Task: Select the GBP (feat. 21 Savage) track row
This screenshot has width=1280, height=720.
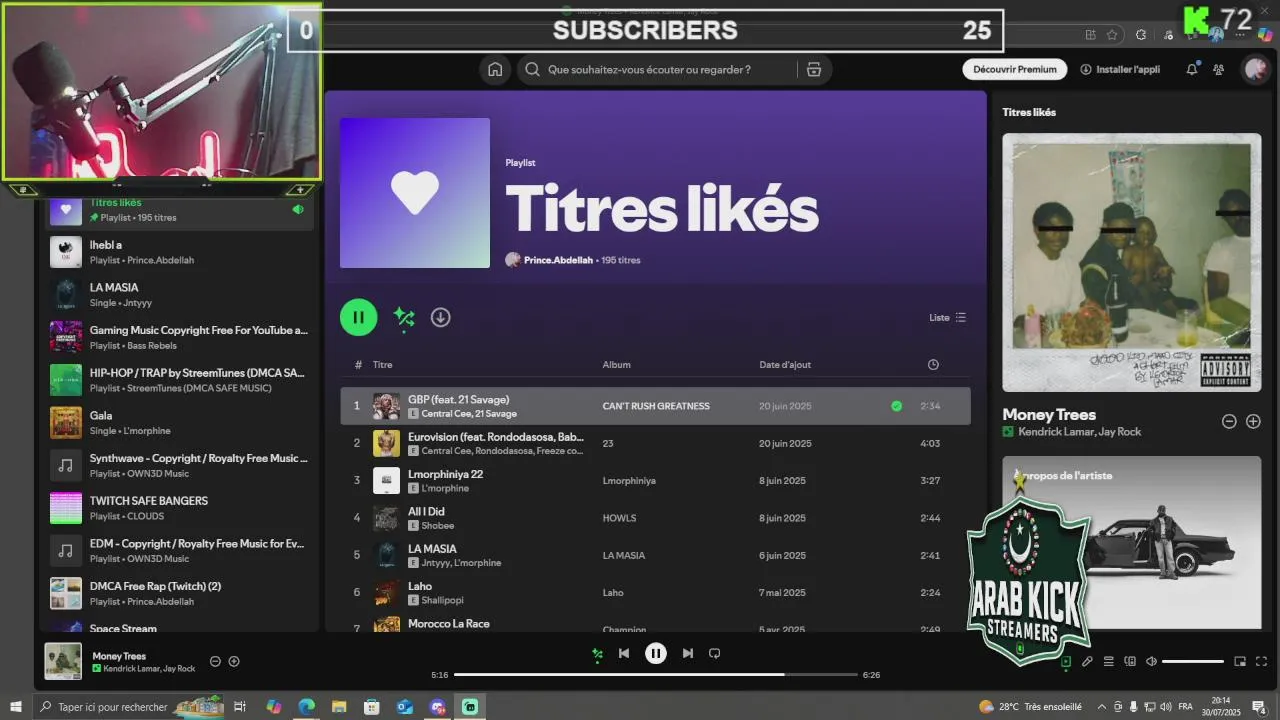Action: pos(655,406)
